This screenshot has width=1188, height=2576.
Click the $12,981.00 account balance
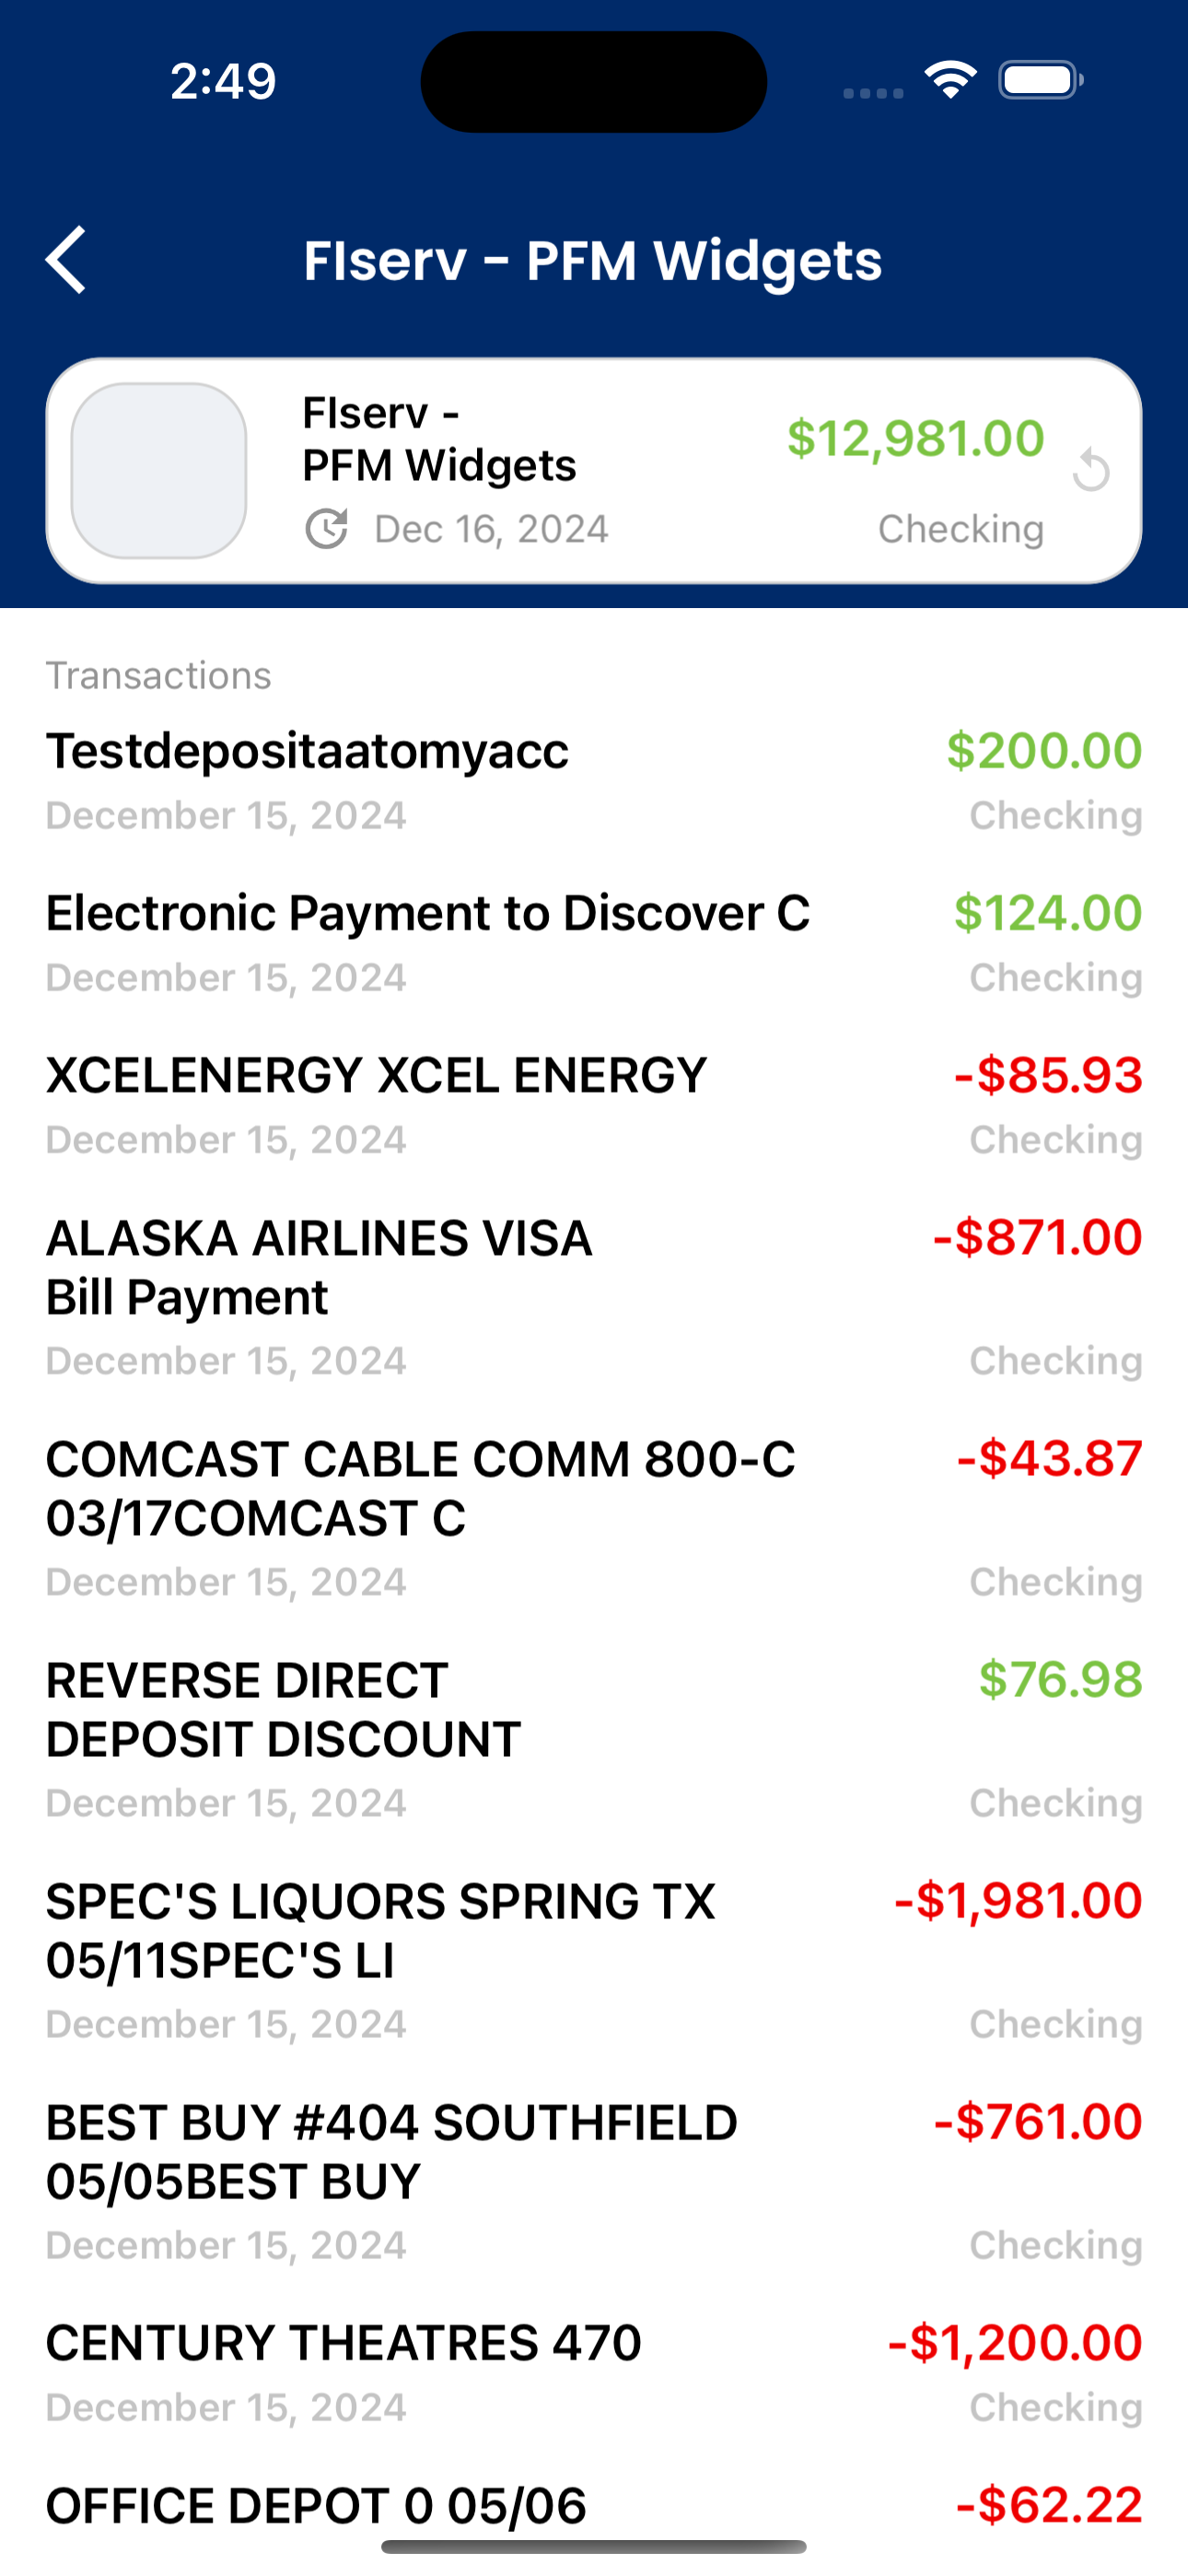[x=915, y=439]
